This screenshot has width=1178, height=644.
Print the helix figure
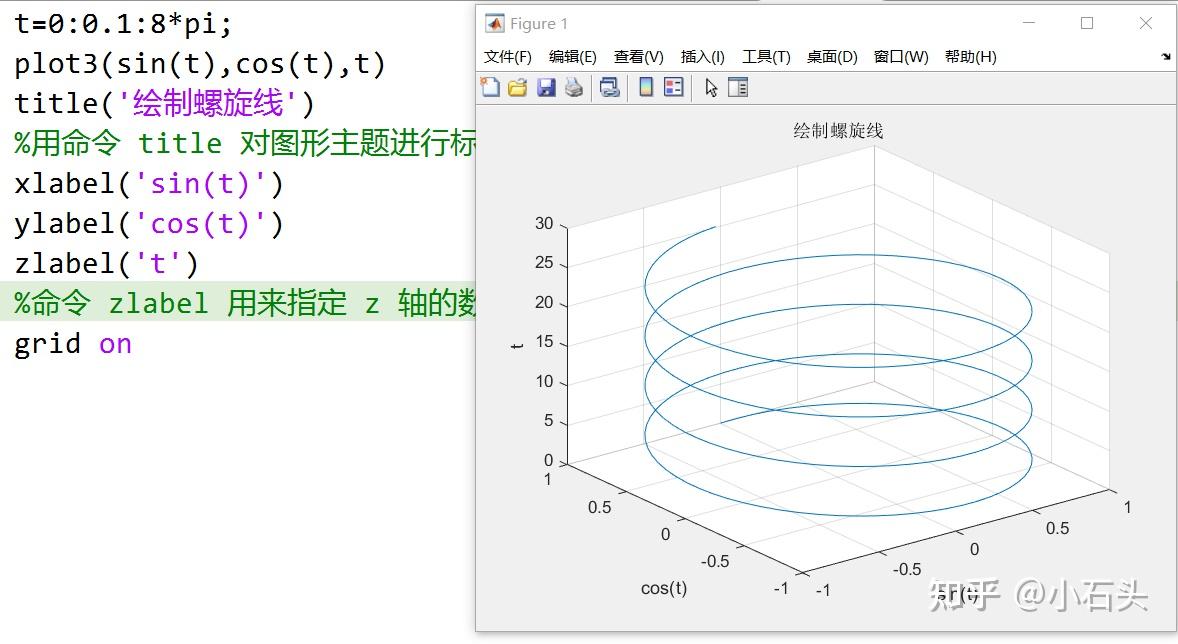tap(574, 87)
